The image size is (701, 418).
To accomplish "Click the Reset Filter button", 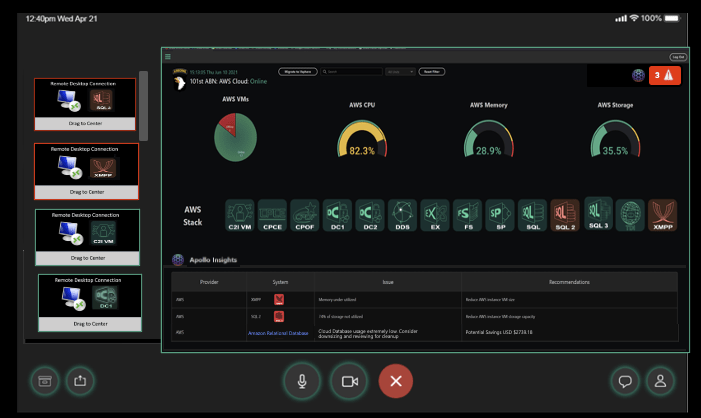I will (431, 72).
